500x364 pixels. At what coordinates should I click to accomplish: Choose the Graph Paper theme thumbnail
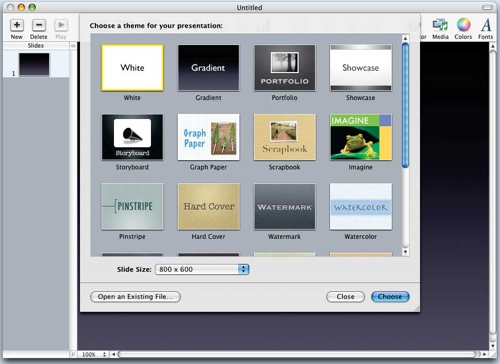coord(208,137)
